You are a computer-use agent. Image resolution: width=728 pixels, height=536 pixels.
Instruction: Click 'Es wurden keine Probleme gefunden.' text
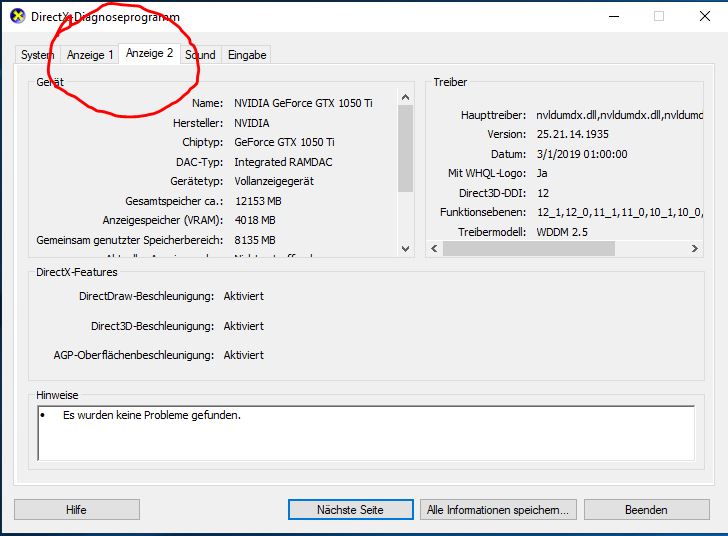152,415
